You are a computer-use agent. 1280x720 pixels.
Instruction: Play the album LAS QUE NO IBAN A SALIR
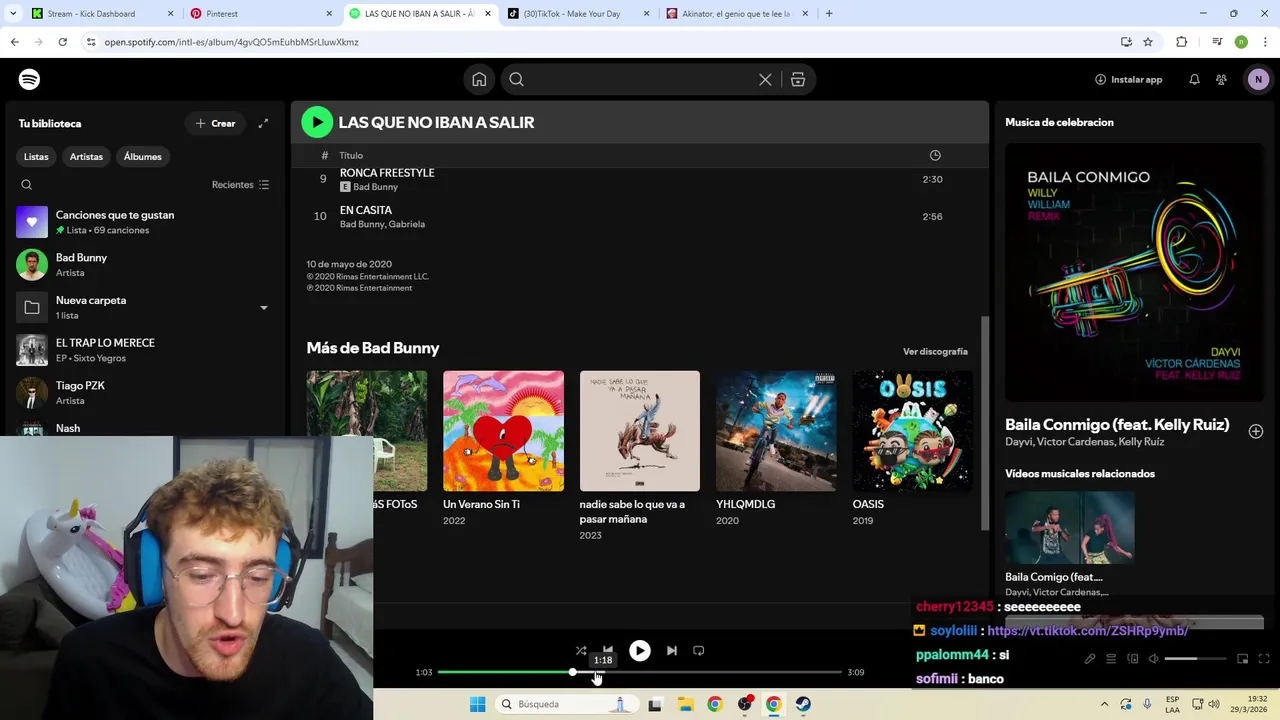[x=317, y=122]
